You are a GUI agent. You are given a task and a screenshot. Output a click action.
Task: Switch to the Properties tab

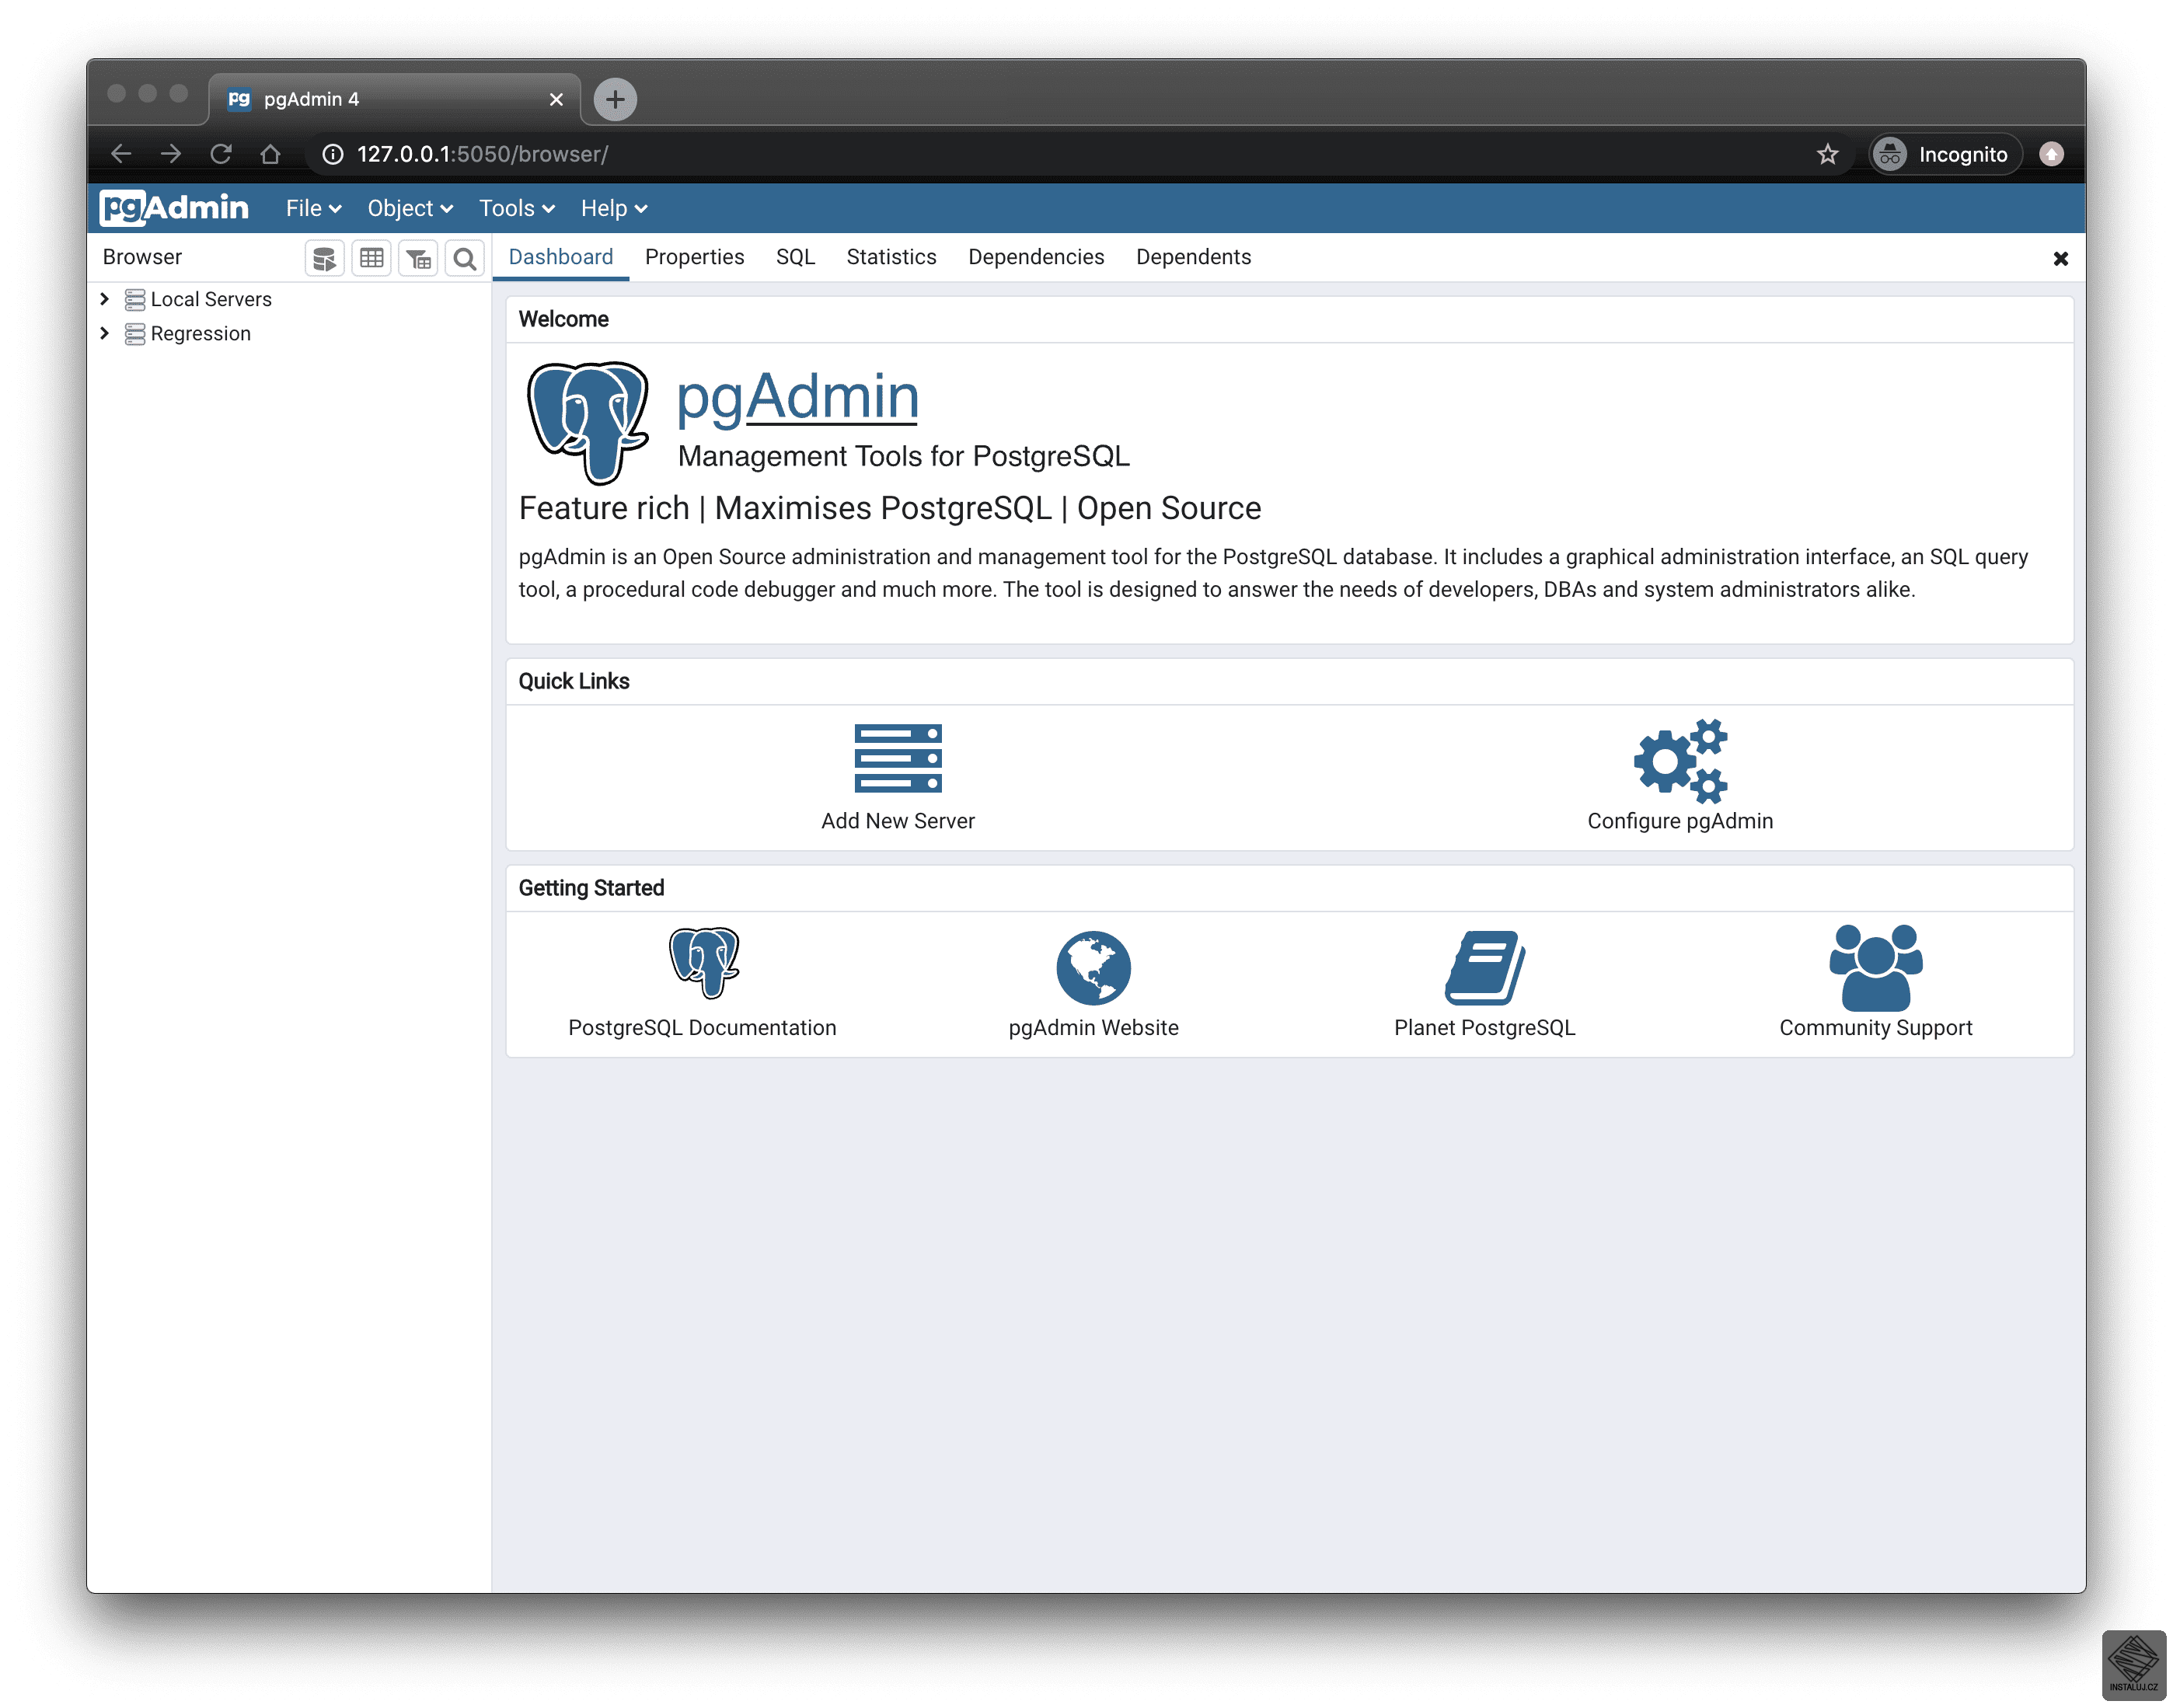694,257
